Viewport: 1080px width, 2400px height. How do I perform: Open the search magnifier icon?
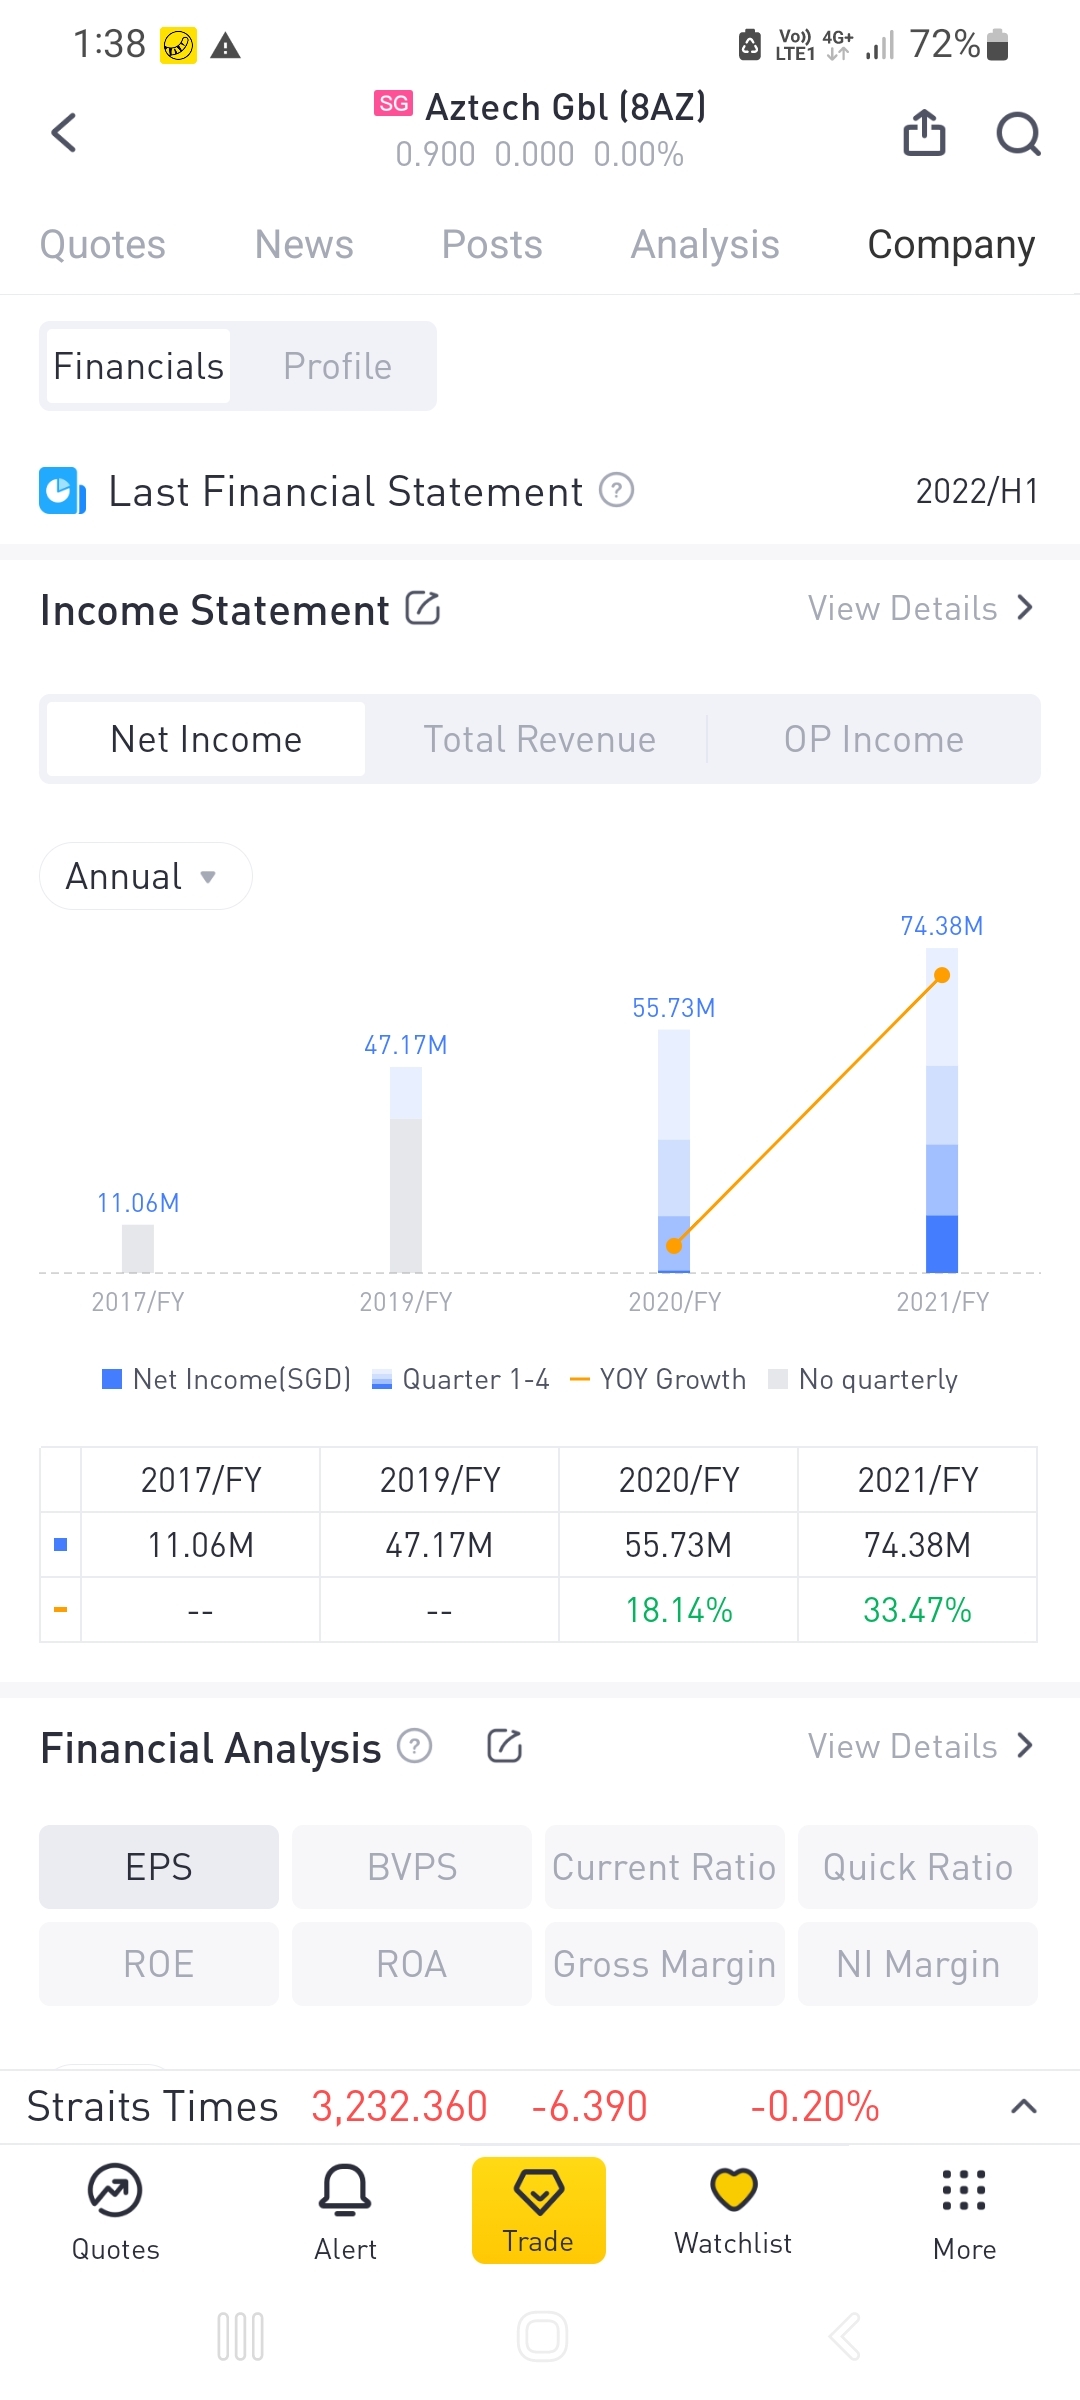coord(1018,133)
